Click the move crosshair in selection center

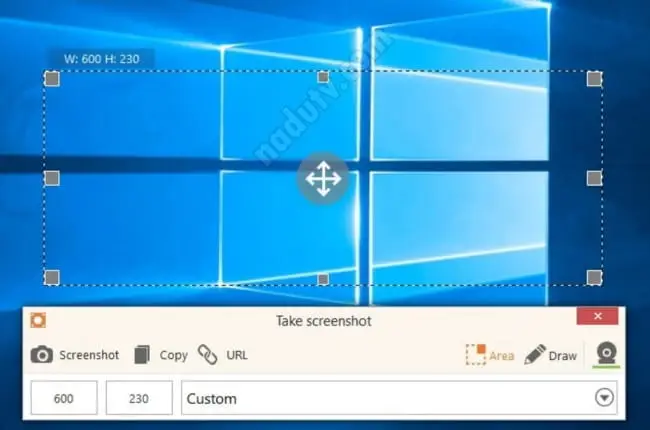323,179
